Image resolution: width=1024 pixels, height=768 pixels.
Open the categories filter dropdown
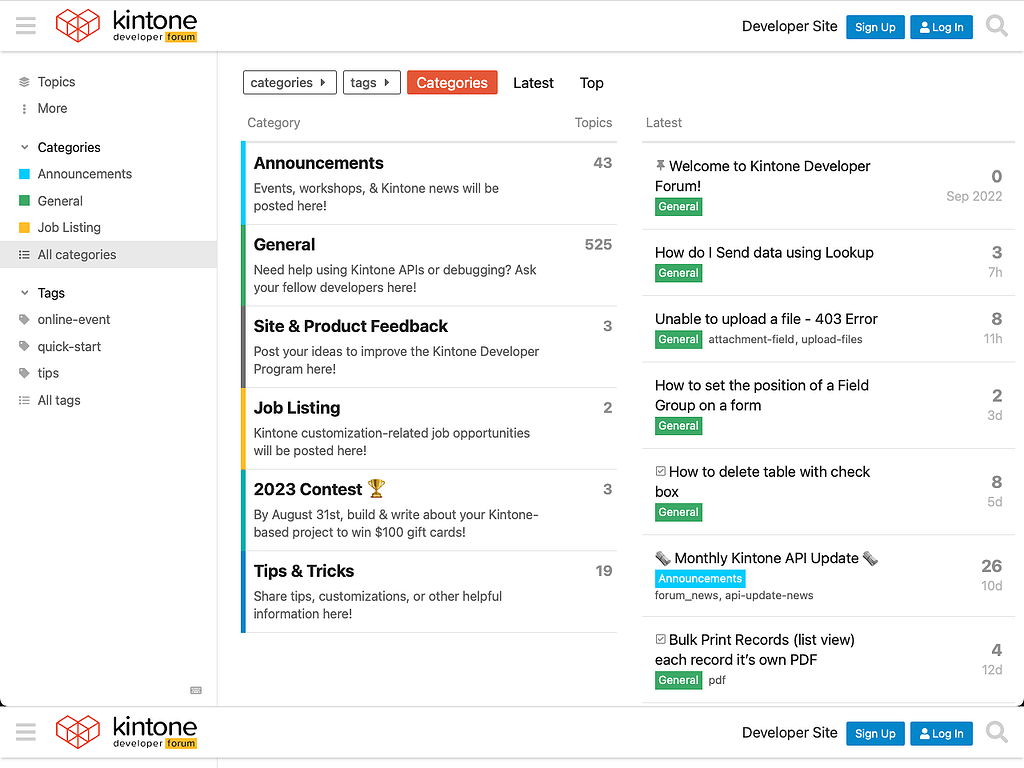click(290, 83)
